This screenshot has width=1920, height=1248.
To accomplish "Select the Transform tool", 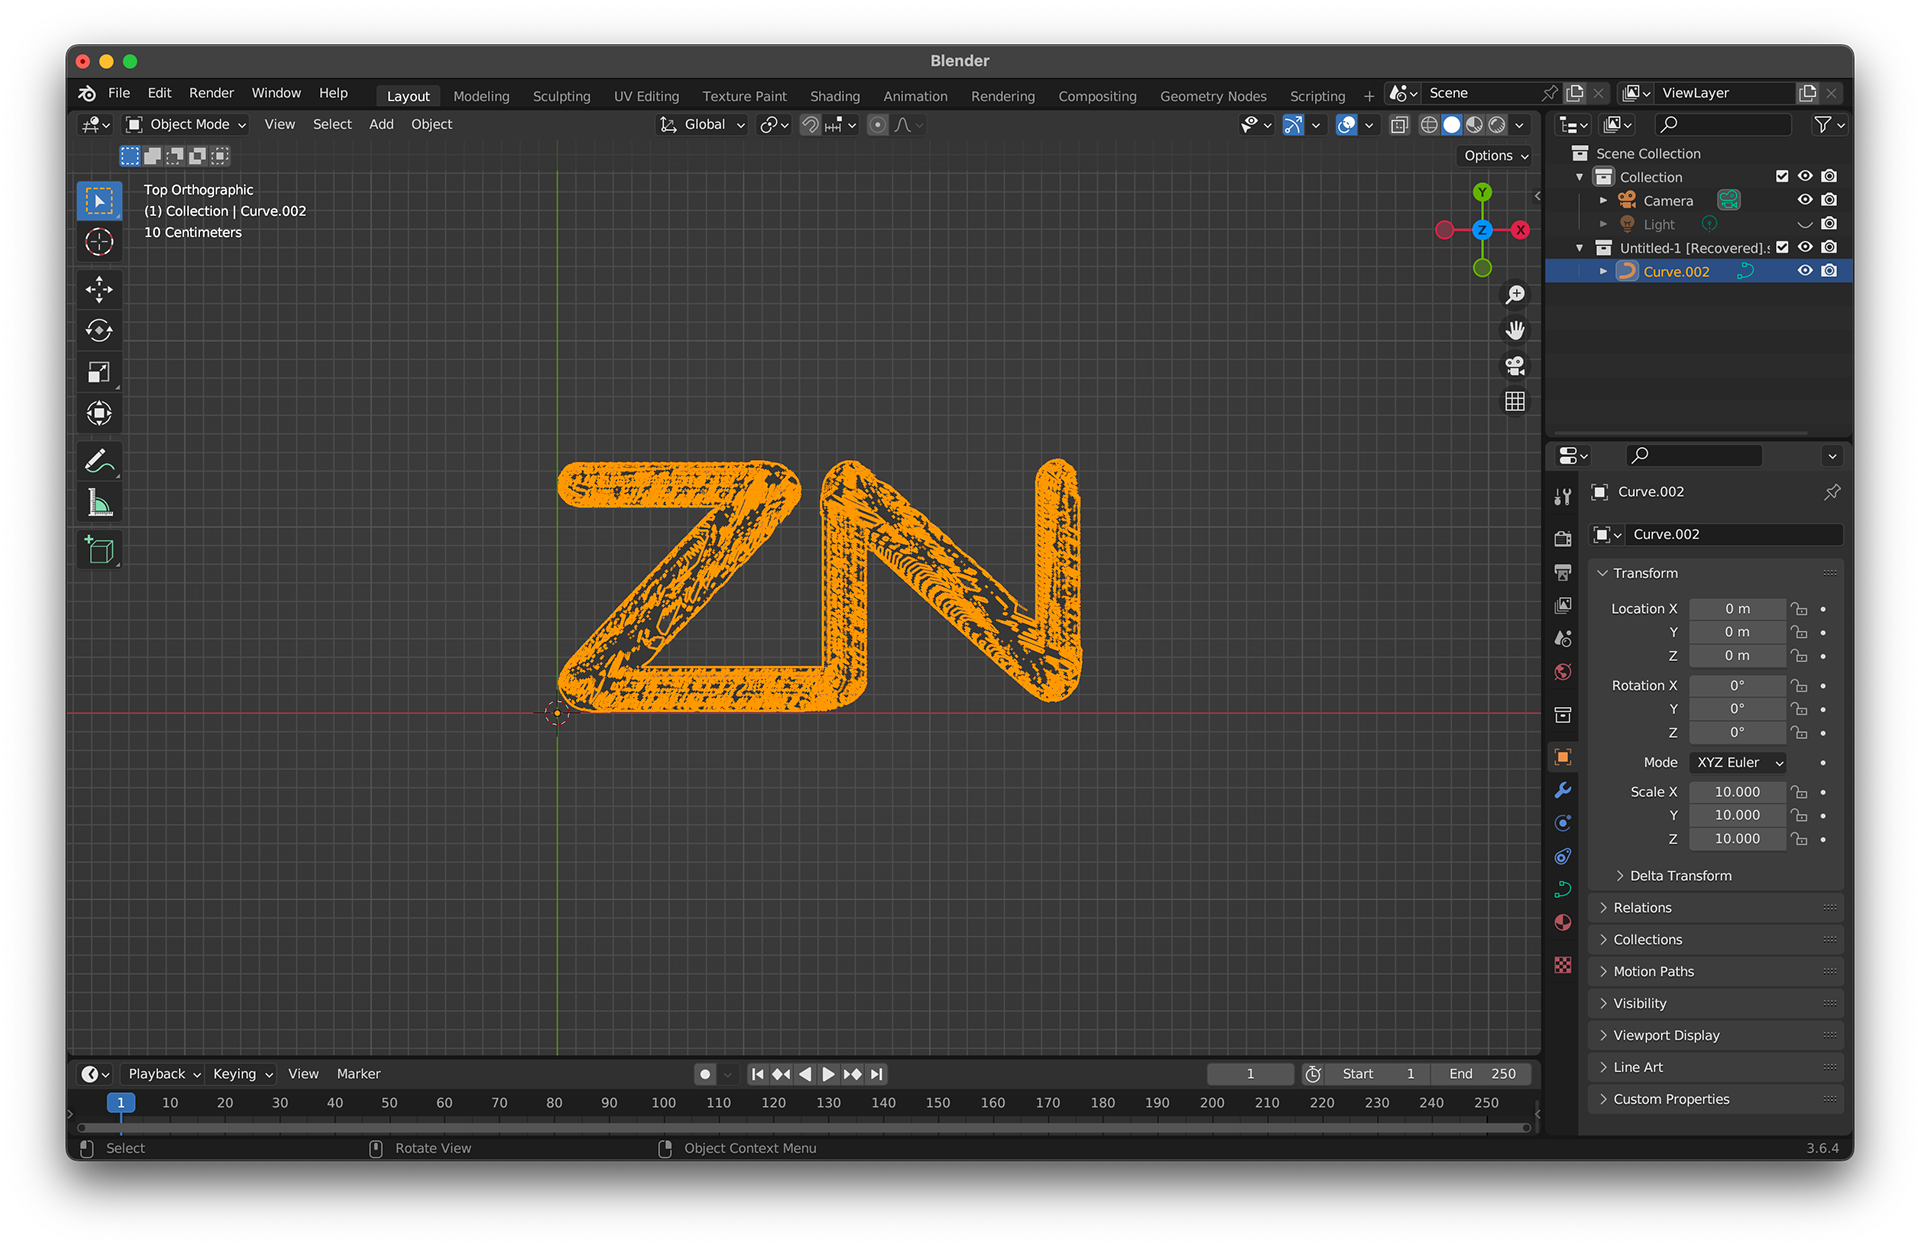I will point(99,413).
